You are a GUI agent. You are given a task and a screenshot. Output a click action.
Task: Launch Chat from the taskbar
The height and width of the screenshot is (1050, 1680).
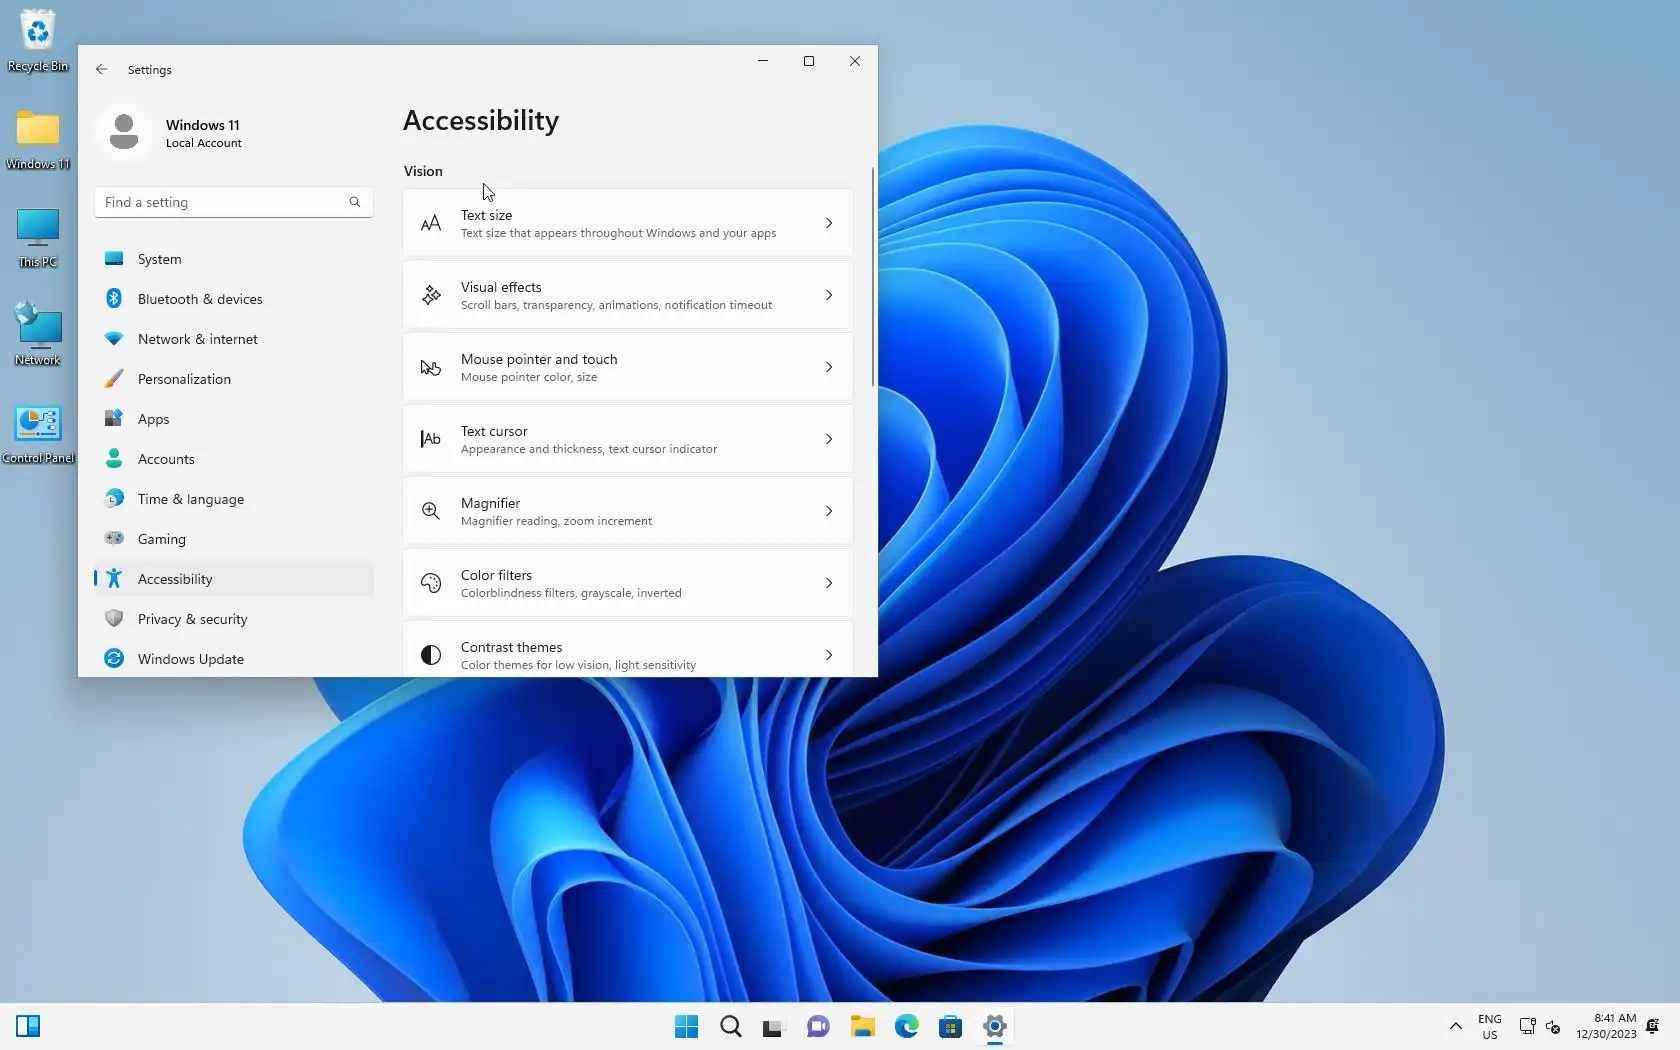pos(818,1027)
